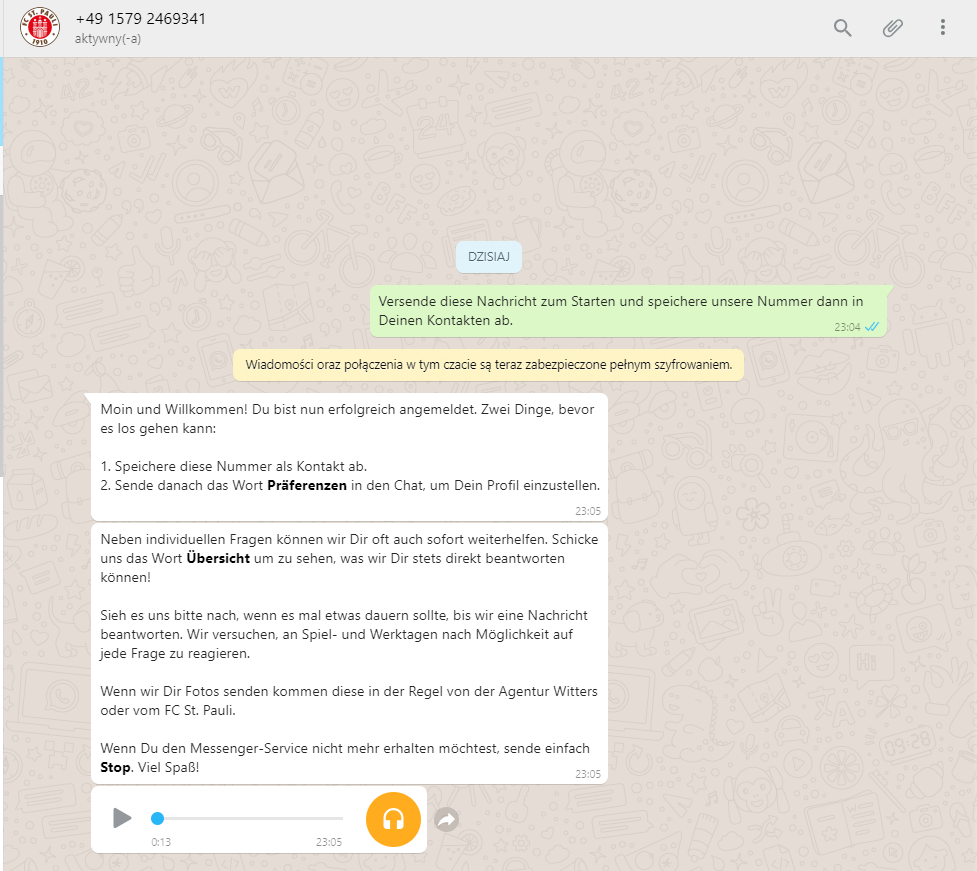Click the blue audio progress dot

[158, 818]
